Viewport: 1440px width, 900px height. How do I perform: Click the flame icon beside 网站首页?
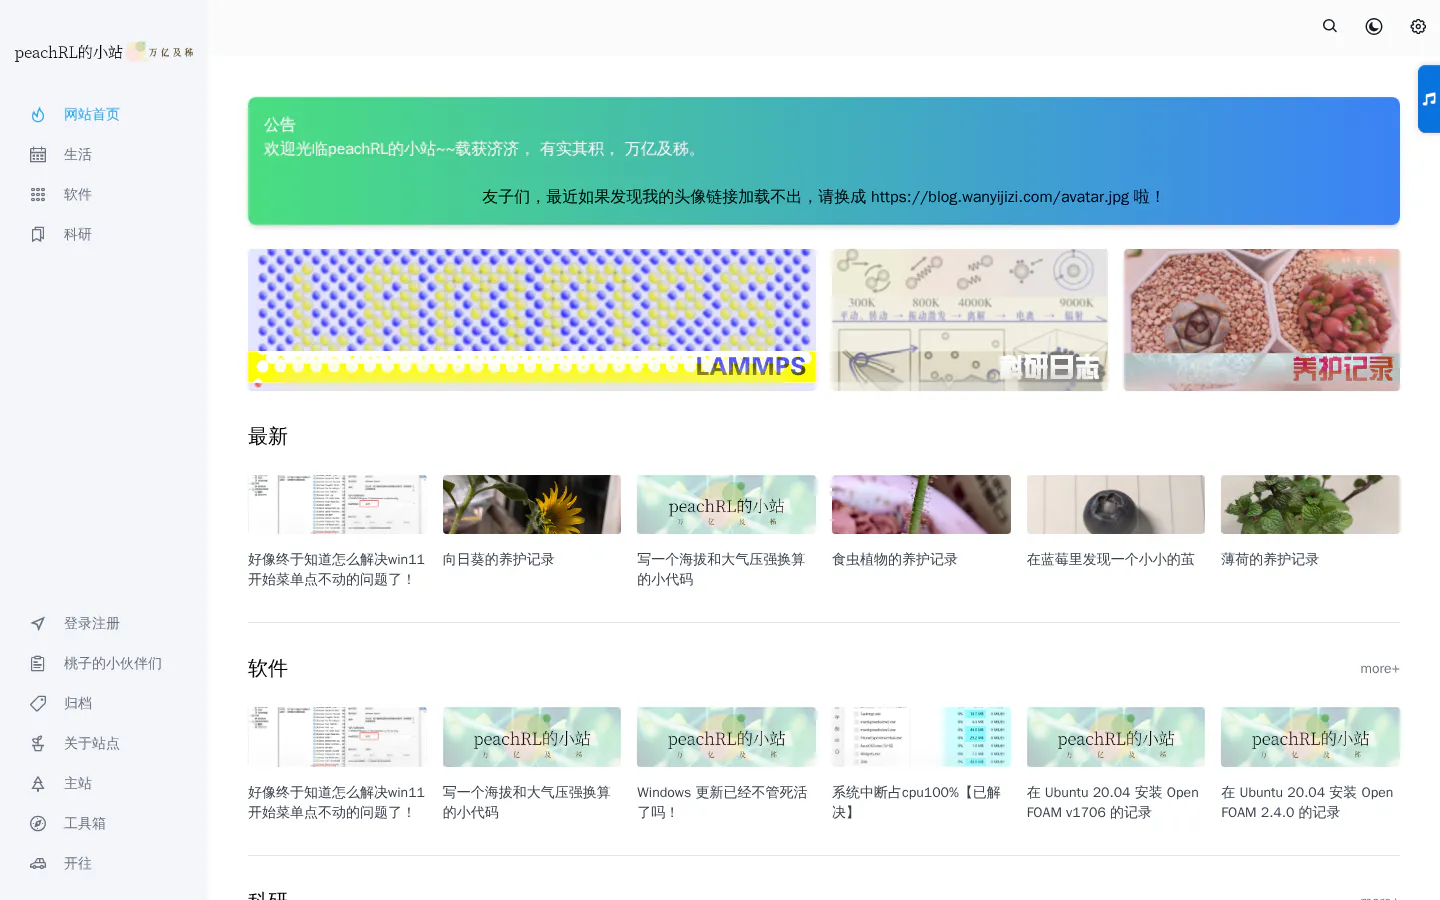tap(38, 115)
